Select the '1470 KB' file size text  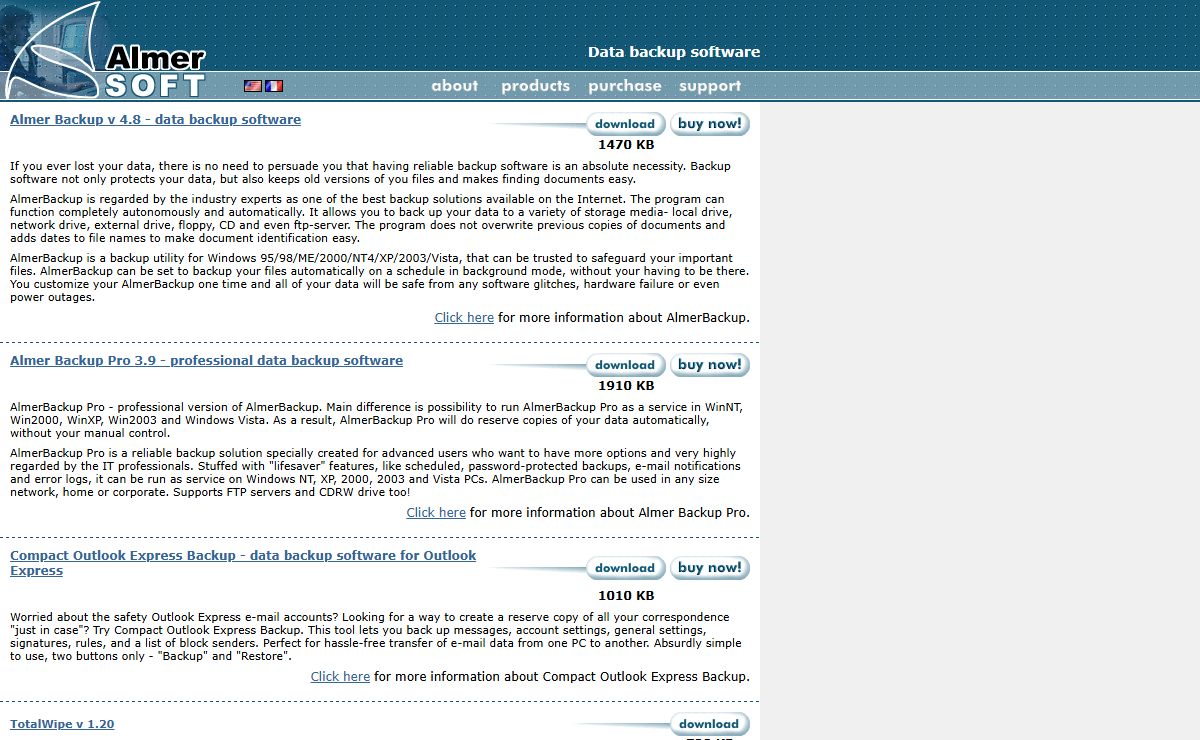coord(626,145)
